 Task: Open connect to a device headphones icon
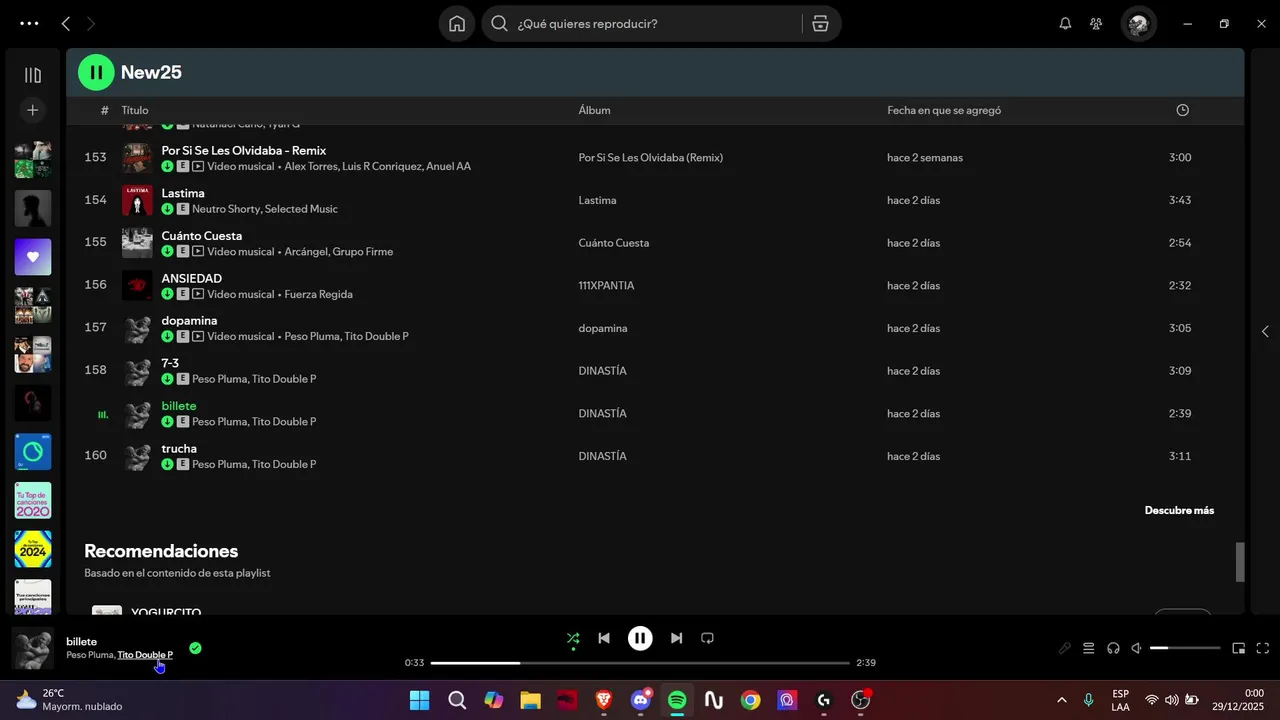pos(1113,648)
